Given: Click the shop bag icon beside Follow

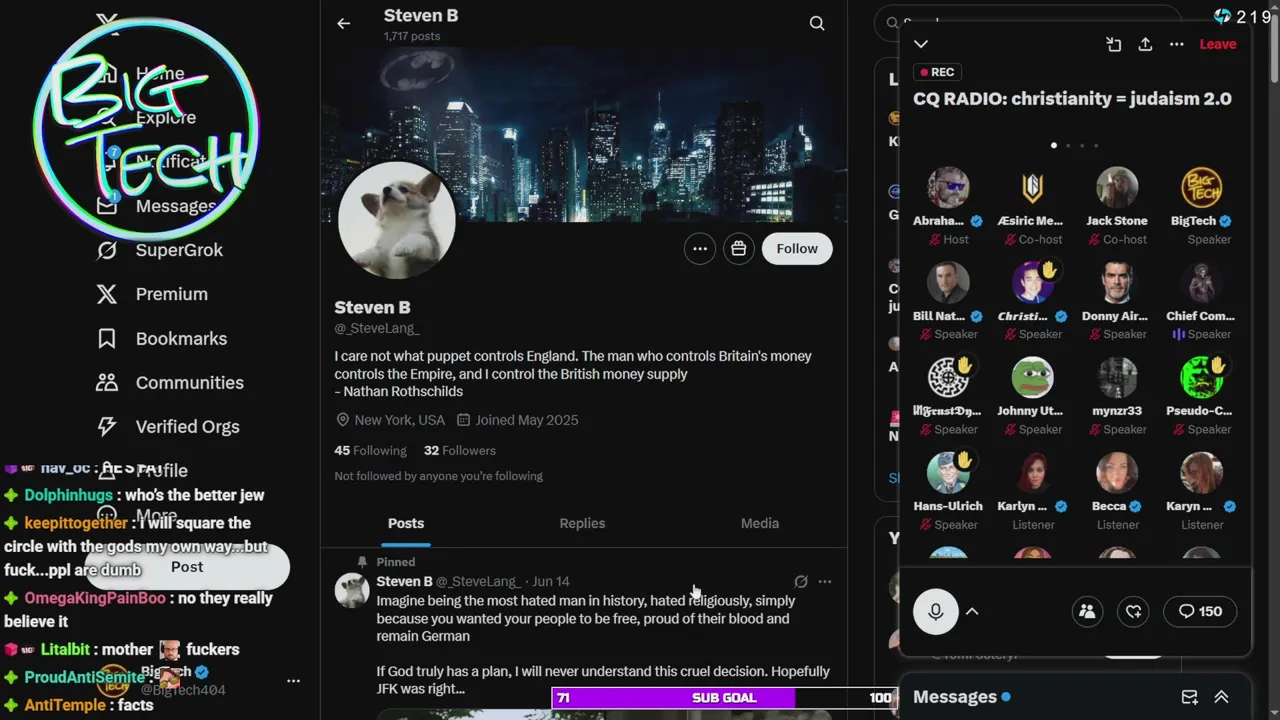Looking at the screenshot, I should [x=739, y=249].
